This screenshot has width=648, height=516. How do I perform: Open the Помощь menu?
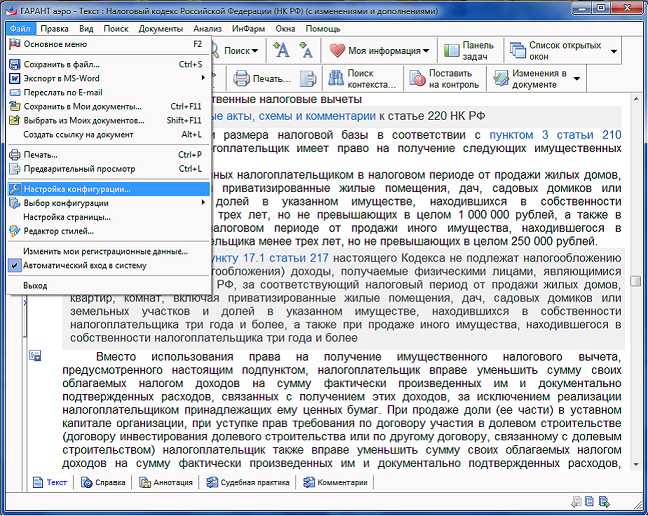pyautogui.click(x=323, y=29)
